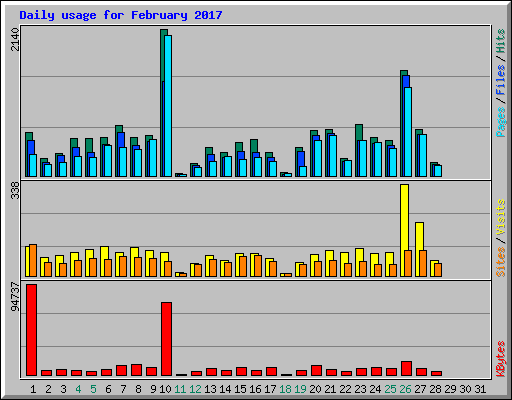Screen dimensions: 512x400
Task: Click the red KBytes bar for day 8
Action: 136,370
